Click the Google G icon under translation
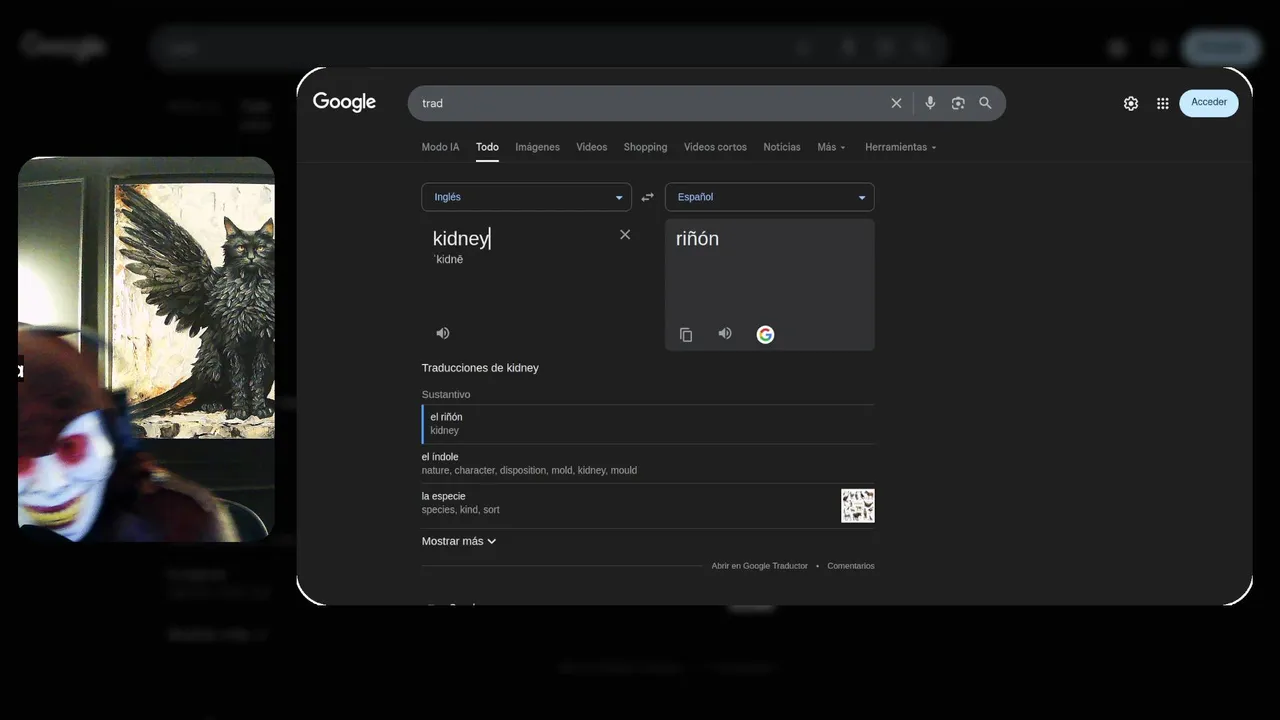 click(x=765, y=335)
